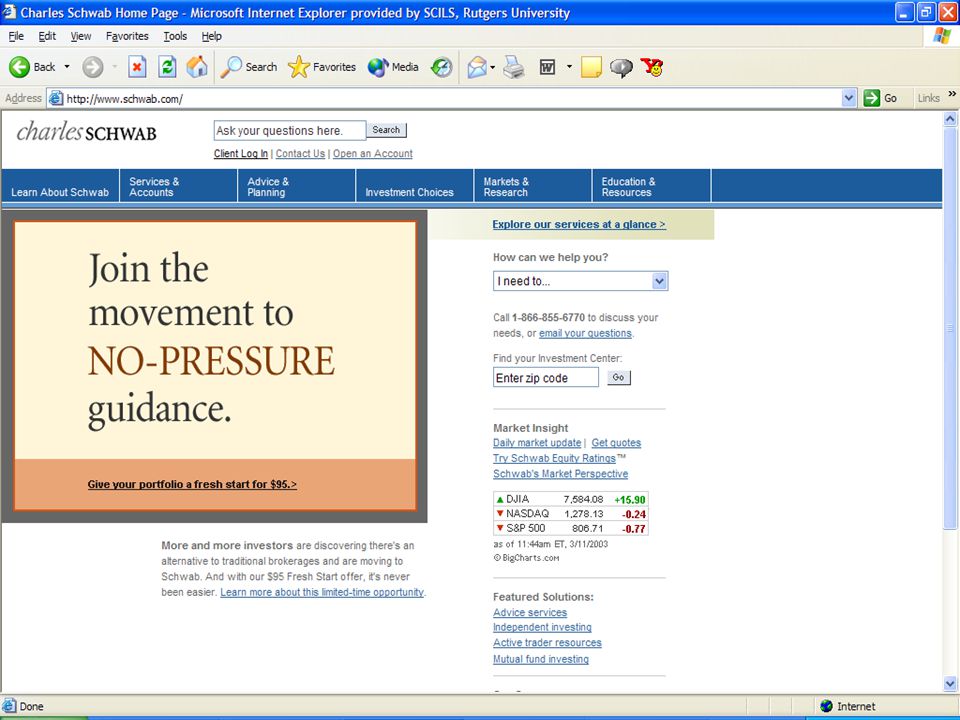This screenshot has height=720, width=960.
Task: Select the Investment Choices tab
Action: (x=415, y=186)
